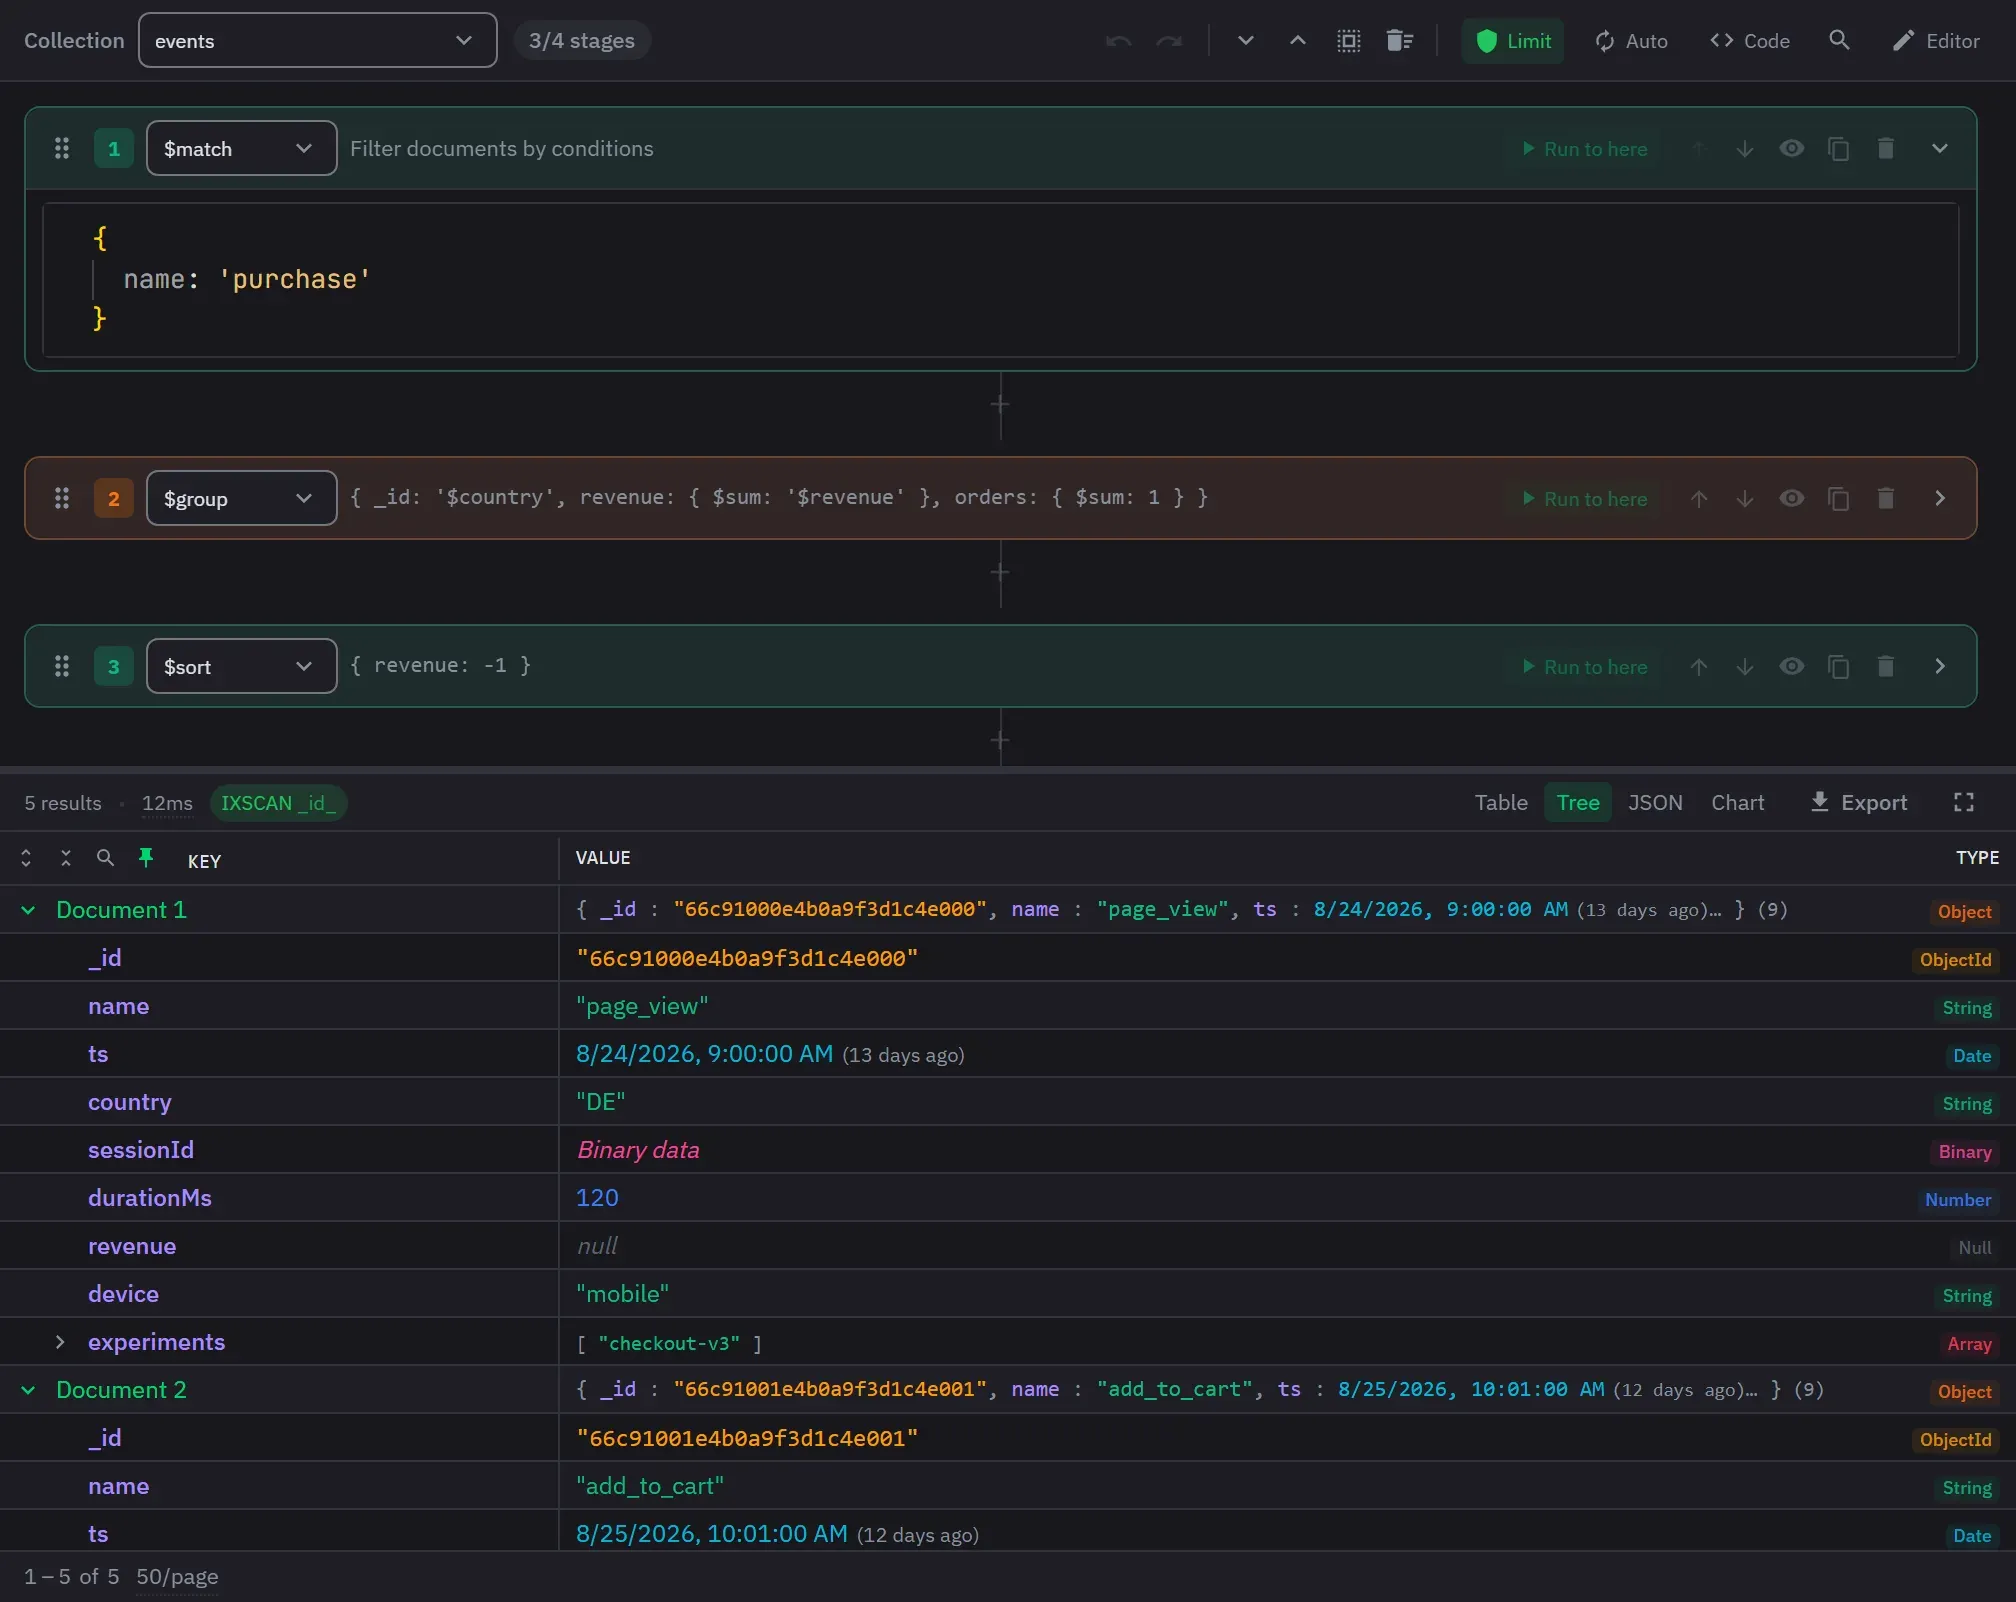
Task: Add stage between $match and $group
Action: tap(1000, 405)
